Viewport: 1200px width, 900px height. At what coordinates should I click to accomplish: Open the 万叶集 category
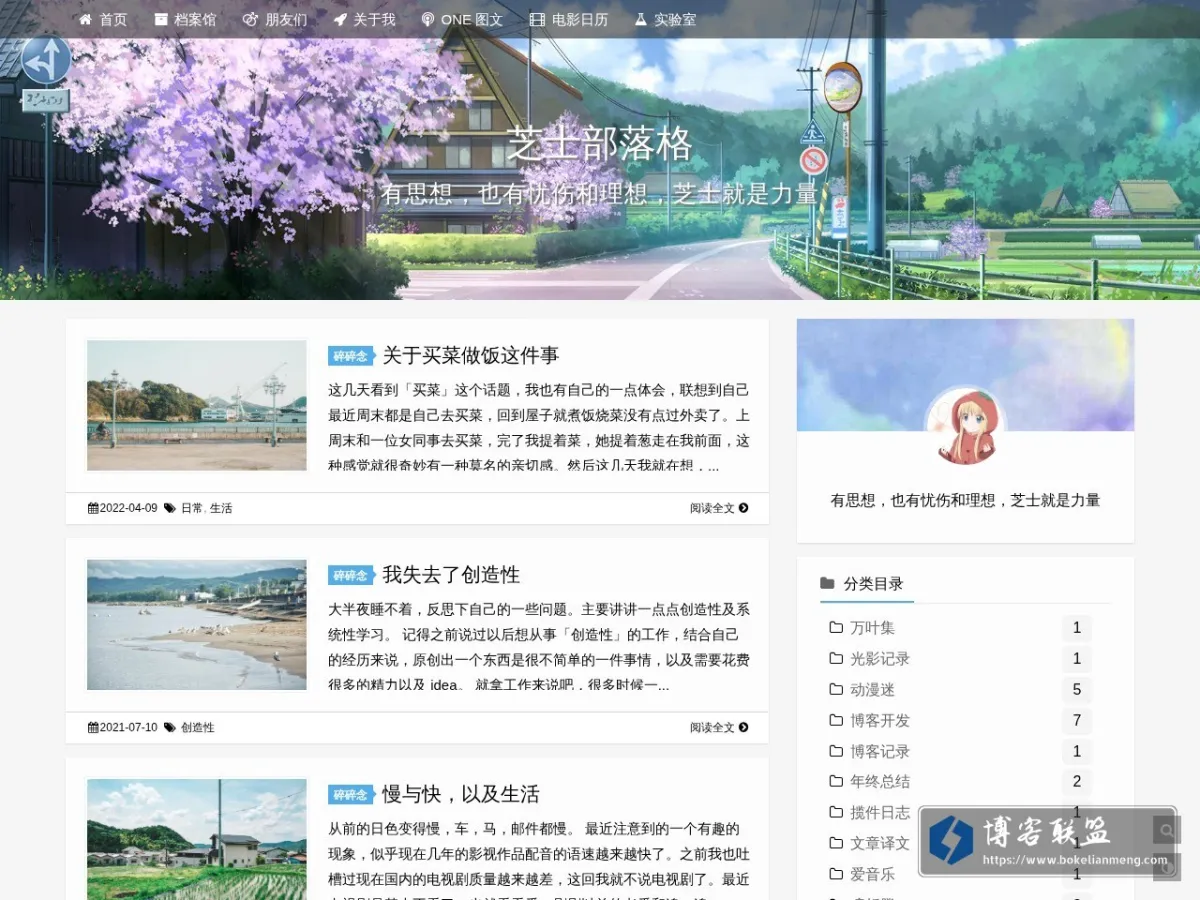pyautogui.click(x=872, y=628)
